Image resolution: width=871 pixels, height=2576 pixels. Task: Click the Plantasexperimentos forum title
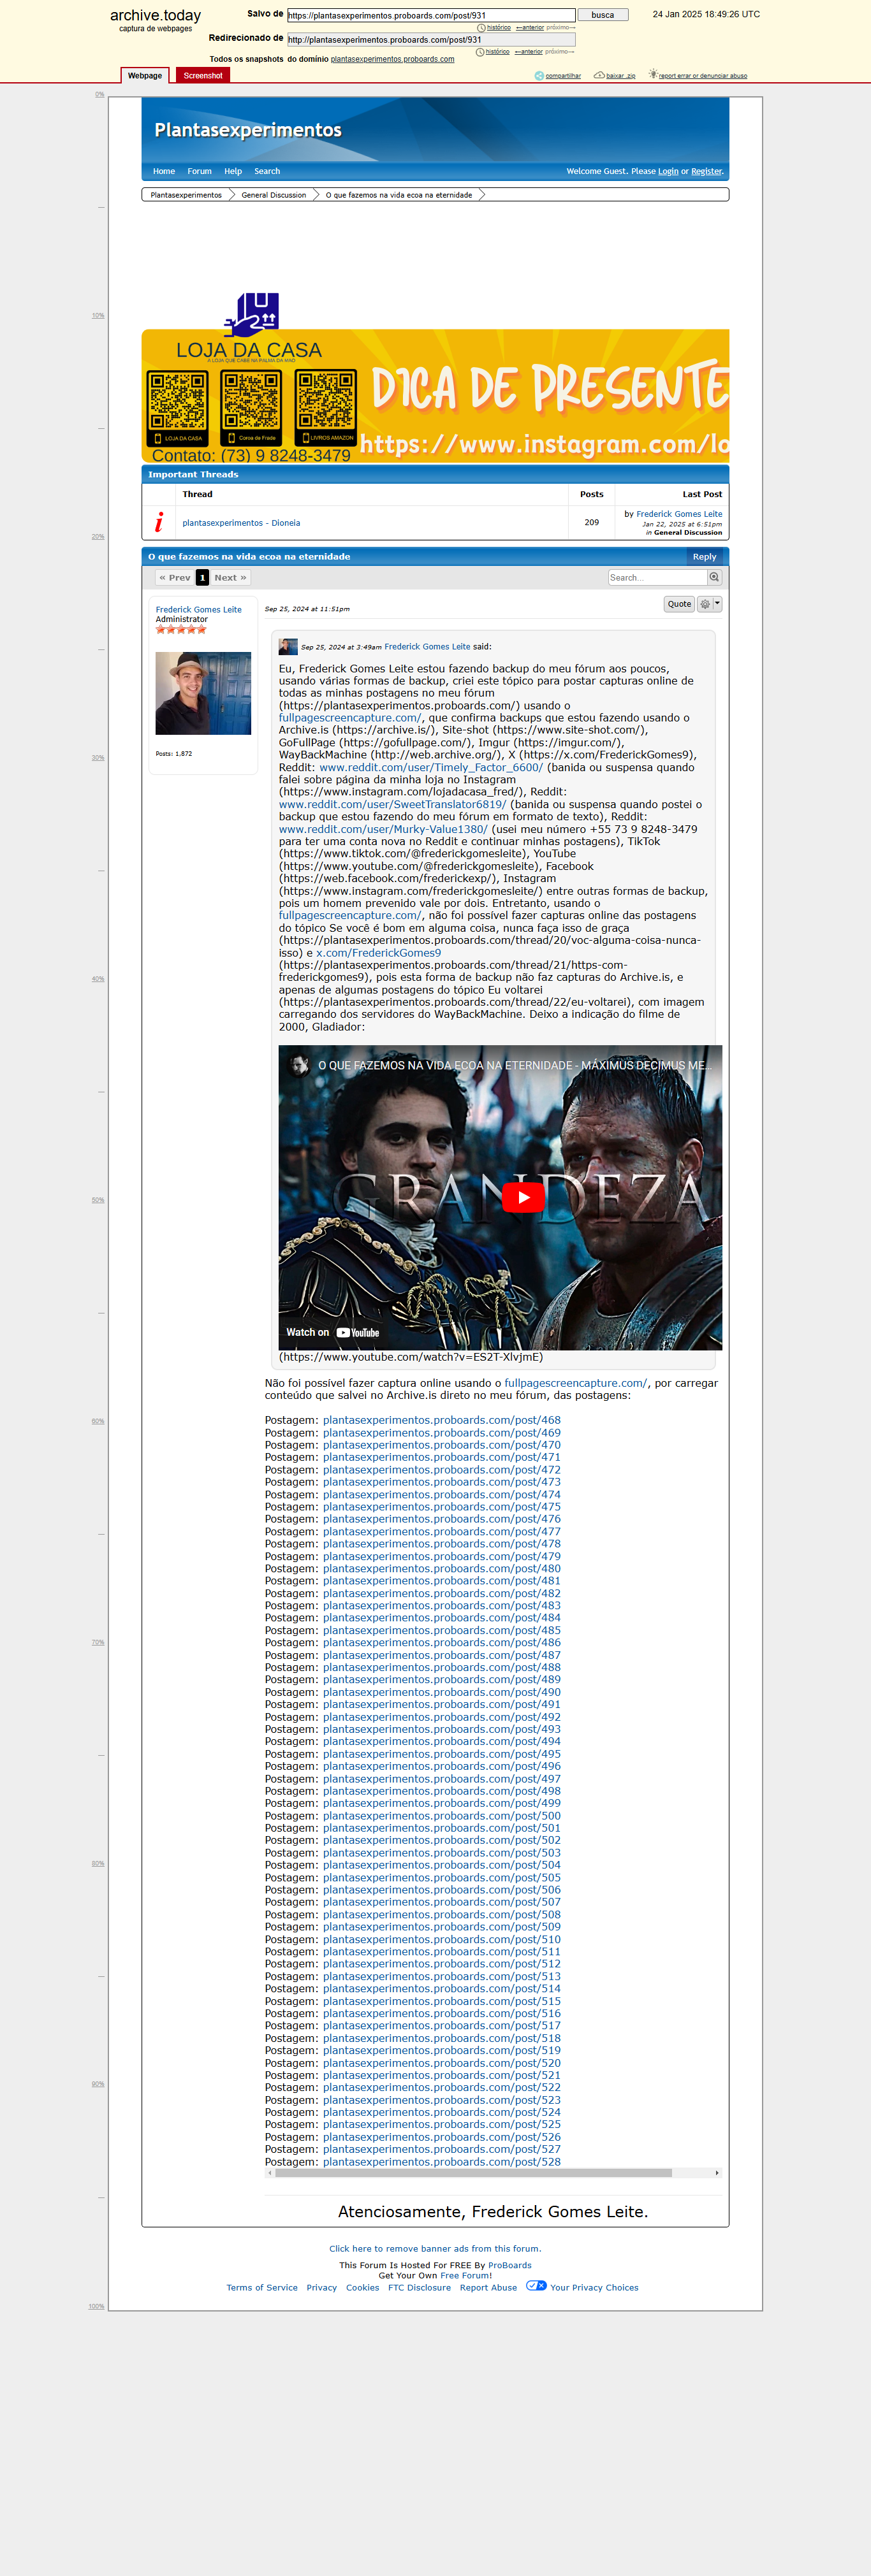pyautogui.click(x=248, y=130)
